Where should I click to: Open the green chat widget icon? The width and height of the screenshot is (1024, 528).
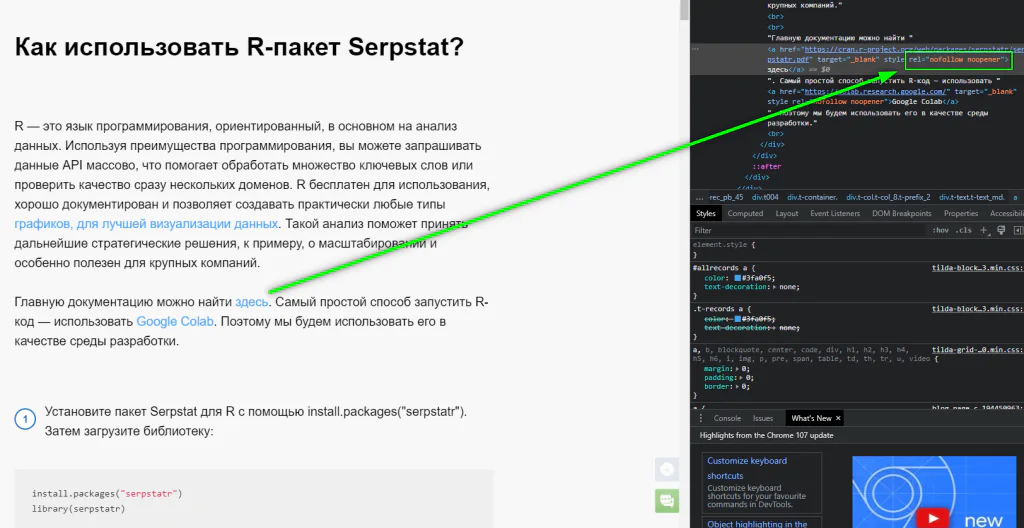coord(667,501)
